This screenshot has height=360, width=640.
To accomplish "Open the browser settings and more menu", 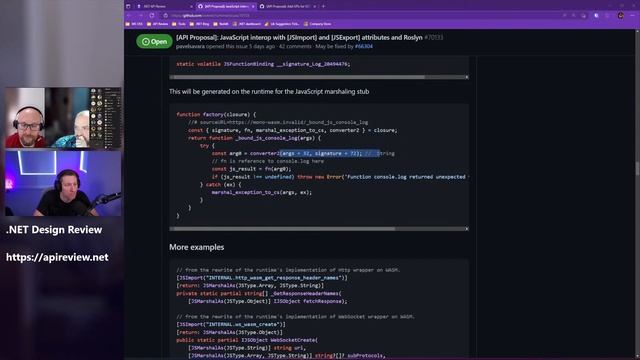I will point(633,16).
